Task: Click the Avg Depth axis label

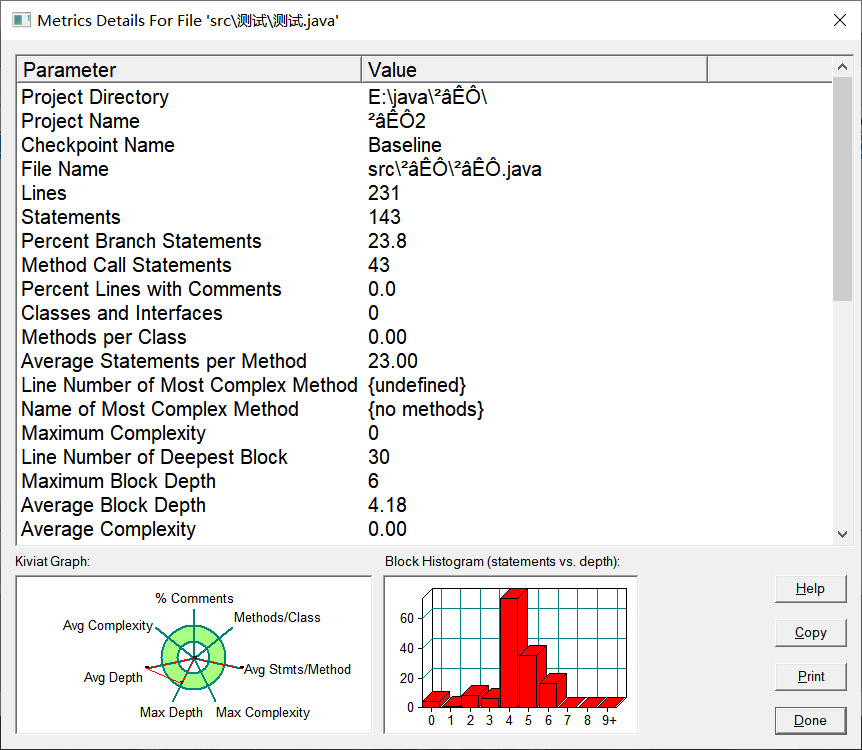Action: pyautogui.click(x=113, y=677)
